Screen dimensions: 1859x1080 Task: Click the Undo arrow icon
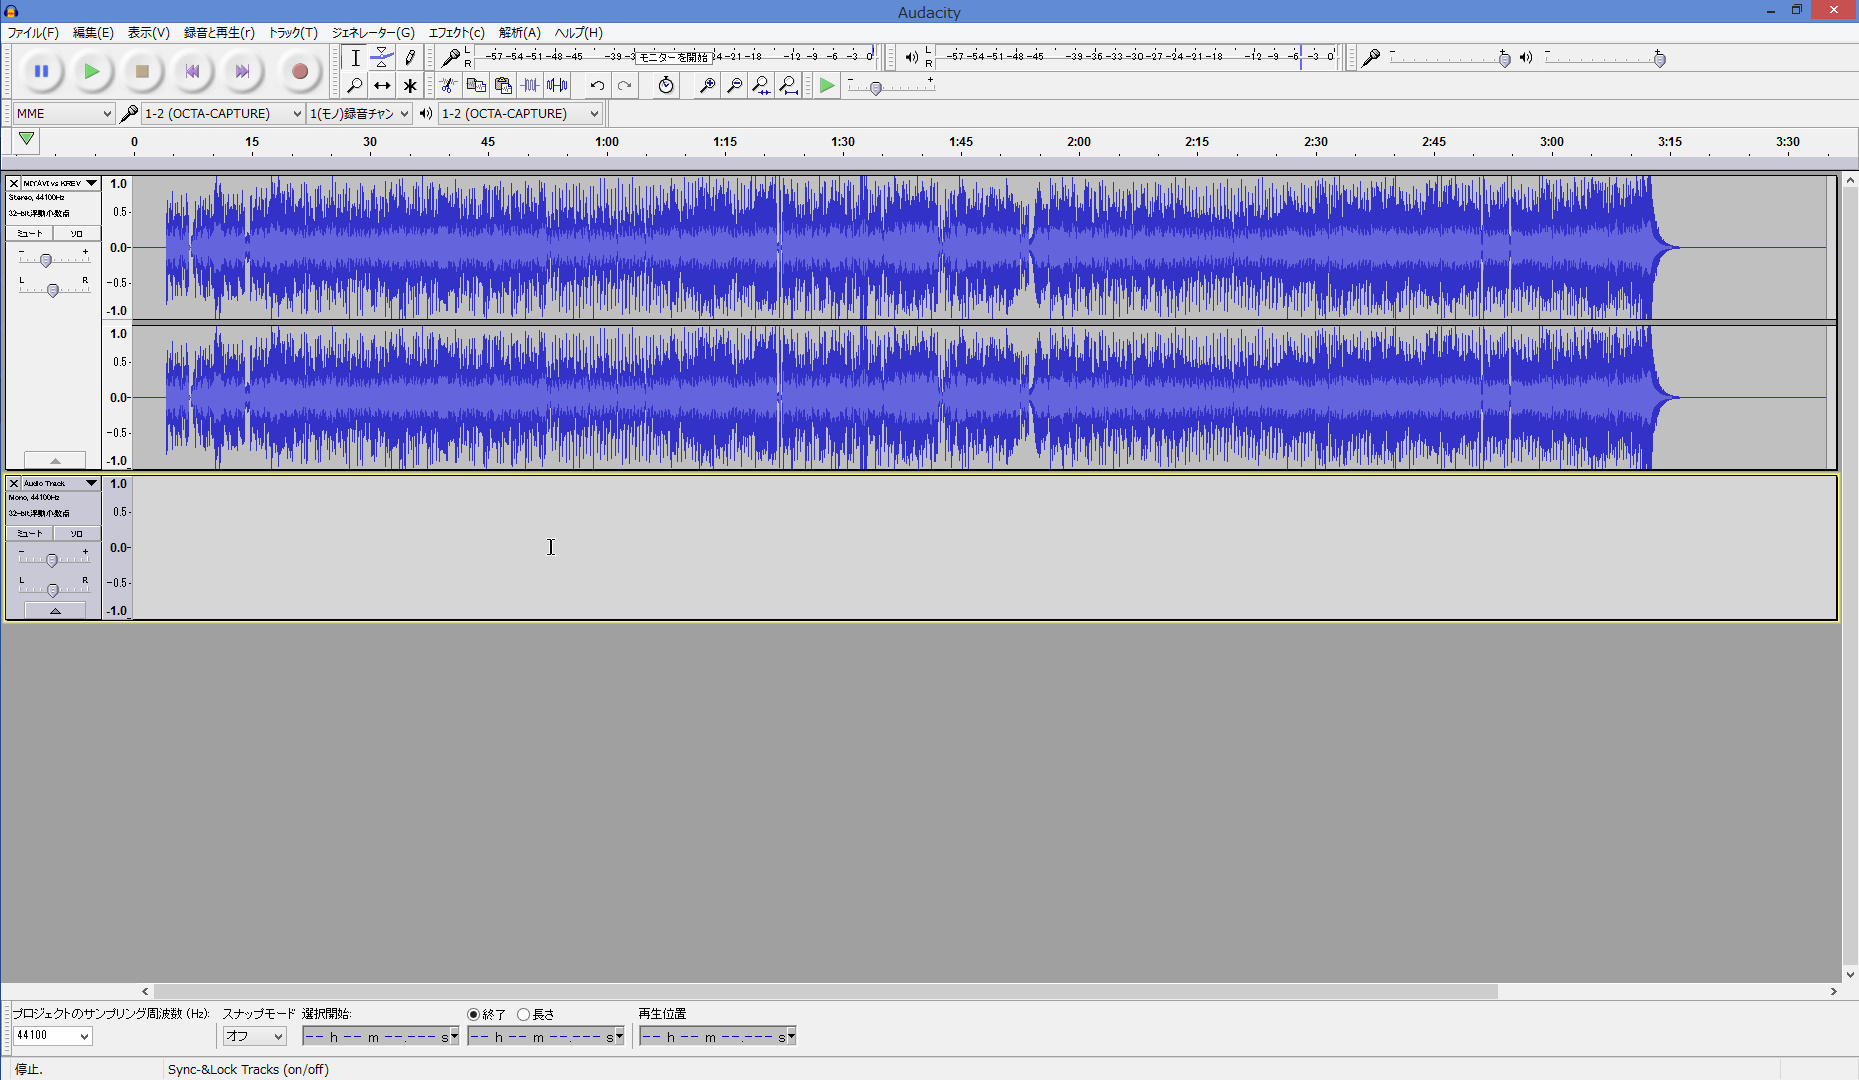597,86
